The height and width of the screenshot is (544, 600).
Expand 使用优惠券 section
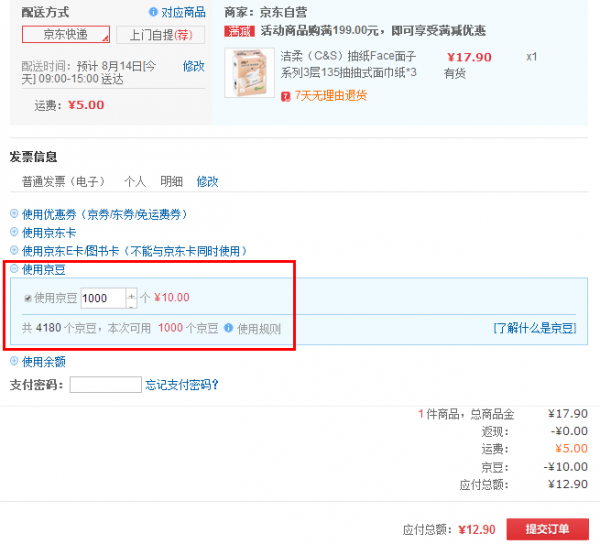point(14,214)
